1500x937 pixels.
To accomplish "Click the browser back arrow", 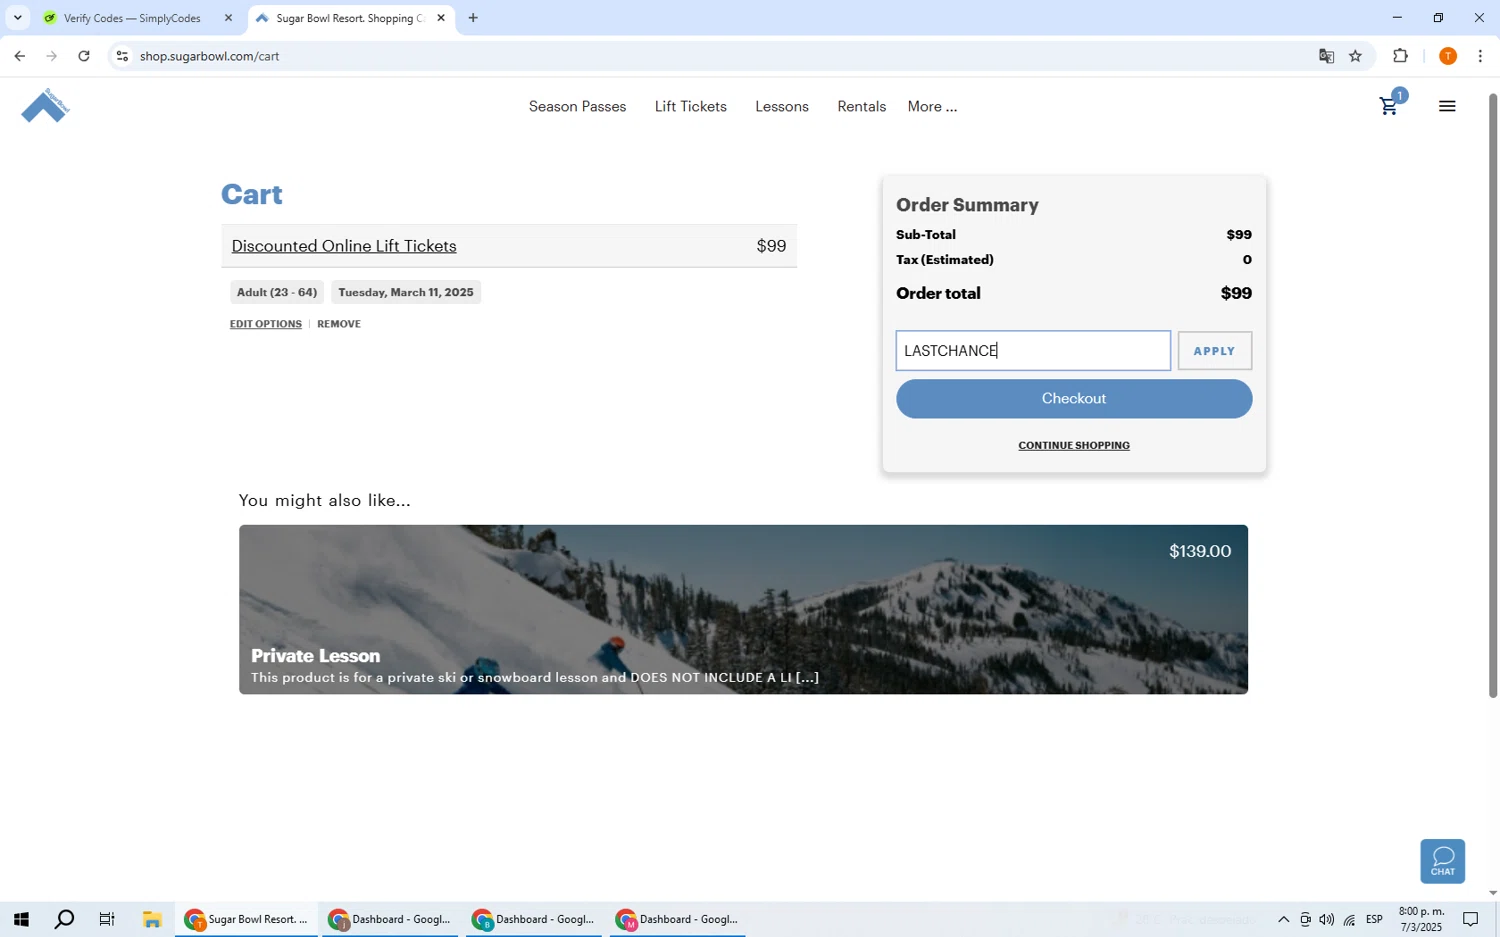I will coord(19,56).
